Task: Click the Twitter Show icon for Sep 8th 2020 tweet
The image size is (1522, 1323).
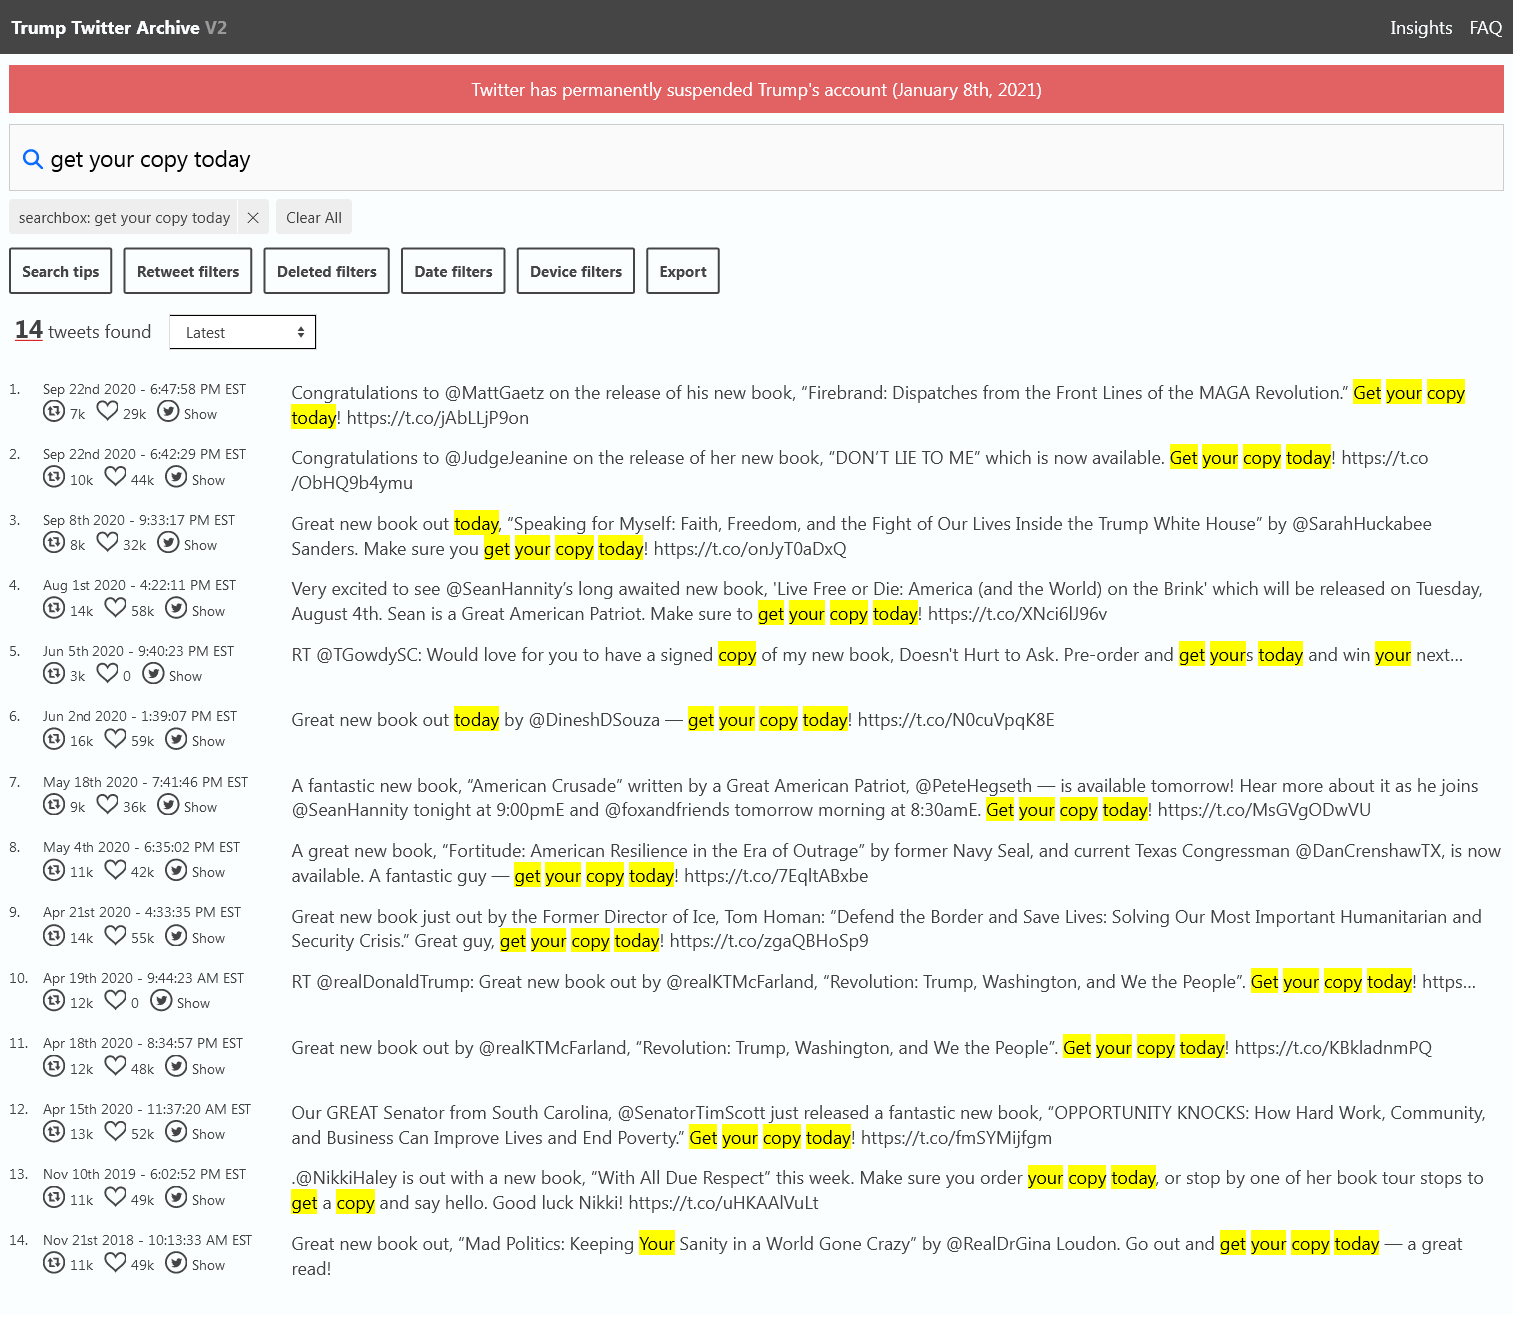Action: tap(168, 542)
